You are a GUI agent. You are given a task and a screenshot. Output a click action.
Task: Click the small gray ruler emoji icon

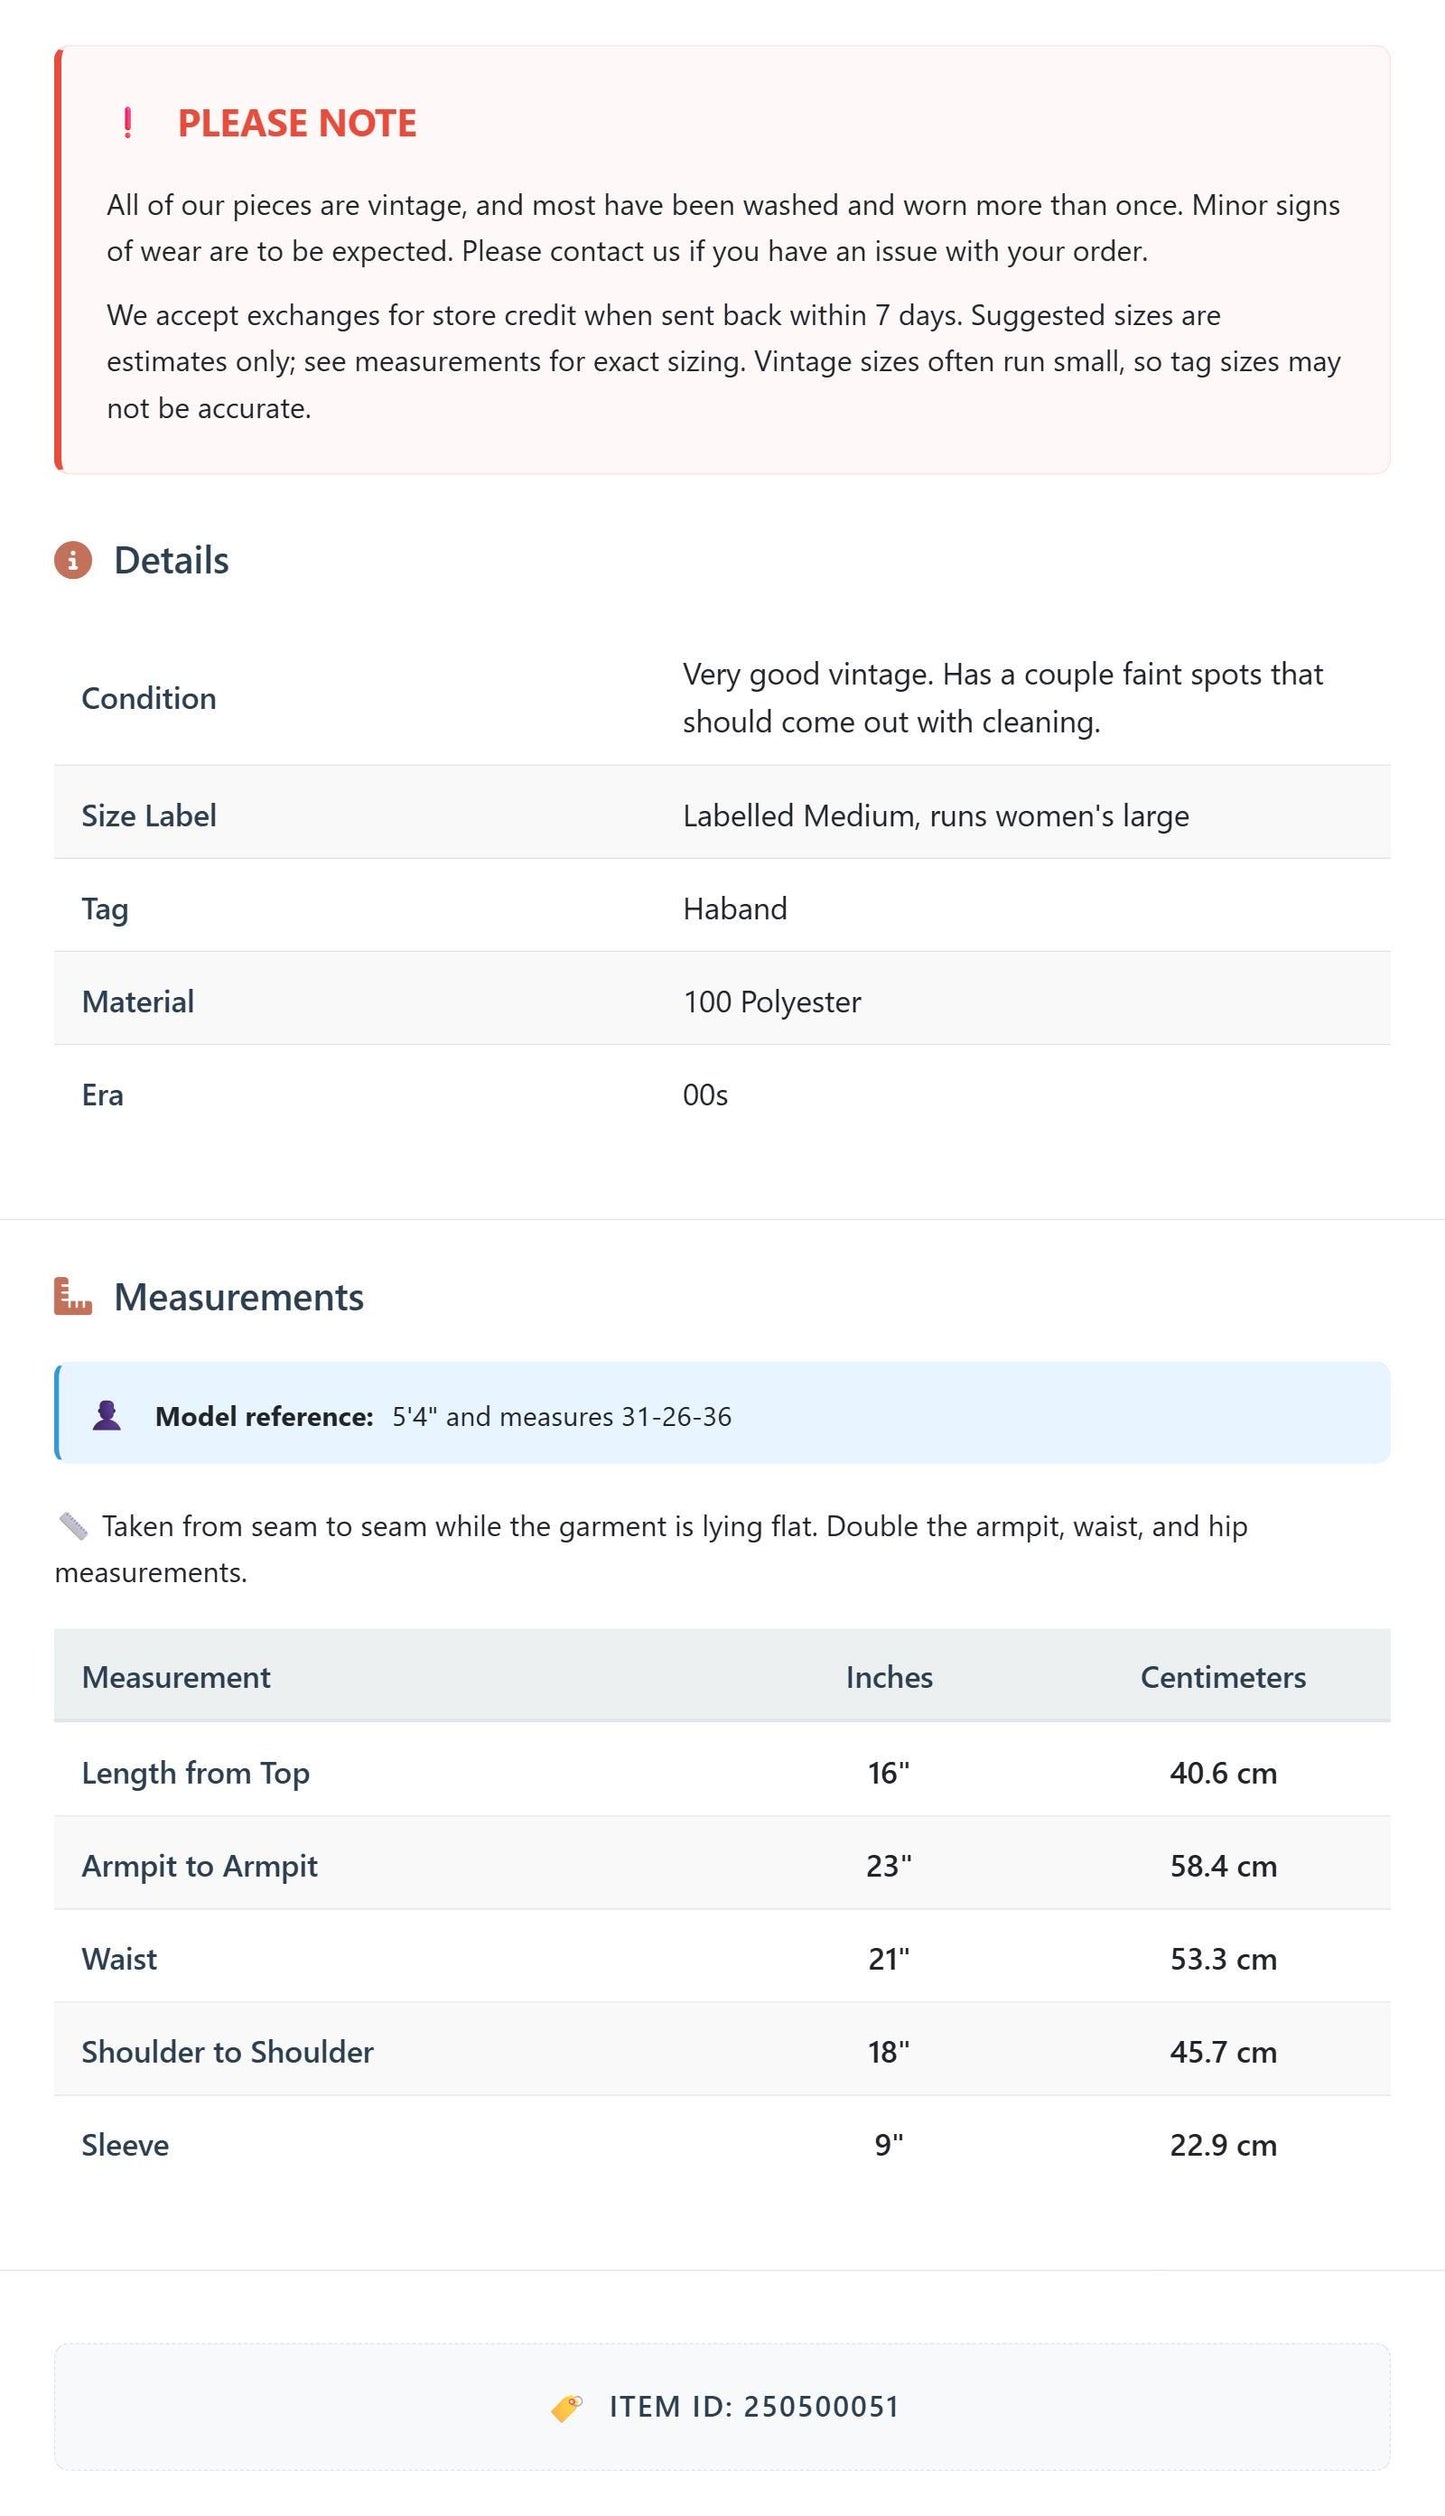pyautogui.click(x=73, y=1526)
